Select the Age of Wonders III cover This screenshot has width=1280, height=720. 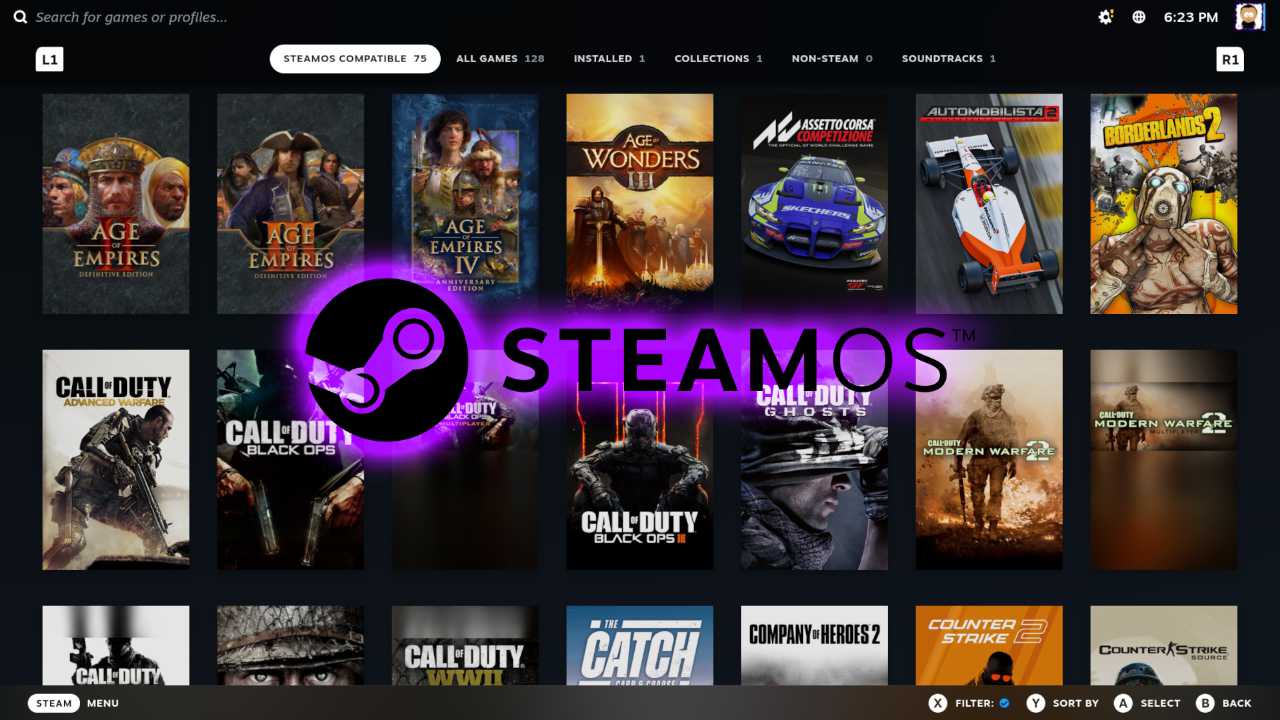[640, 204]
